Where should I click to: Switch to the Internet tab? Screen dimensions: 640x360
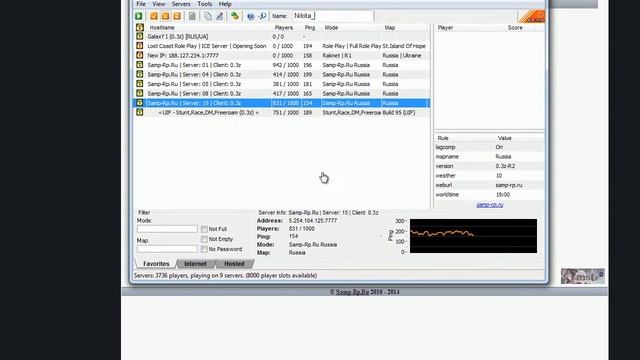(x=195, y=264)
